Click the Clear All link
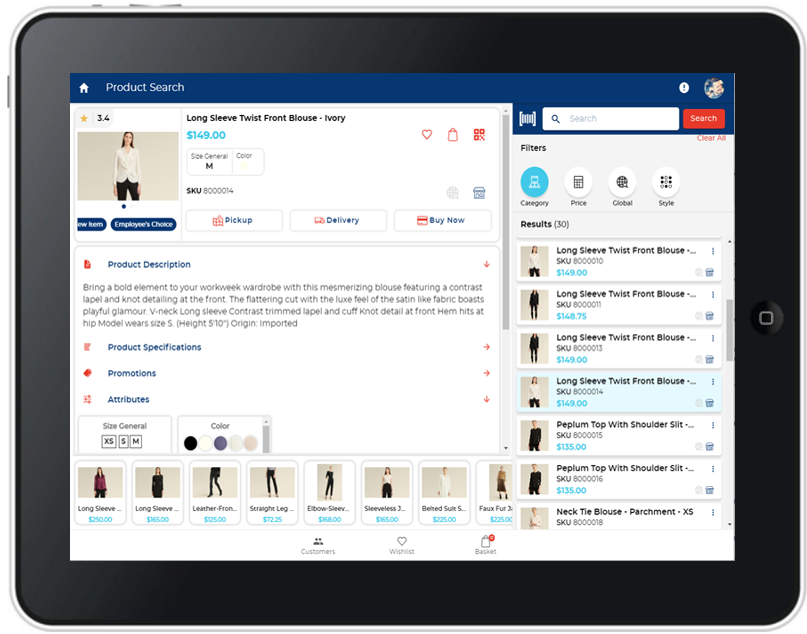 711,138
